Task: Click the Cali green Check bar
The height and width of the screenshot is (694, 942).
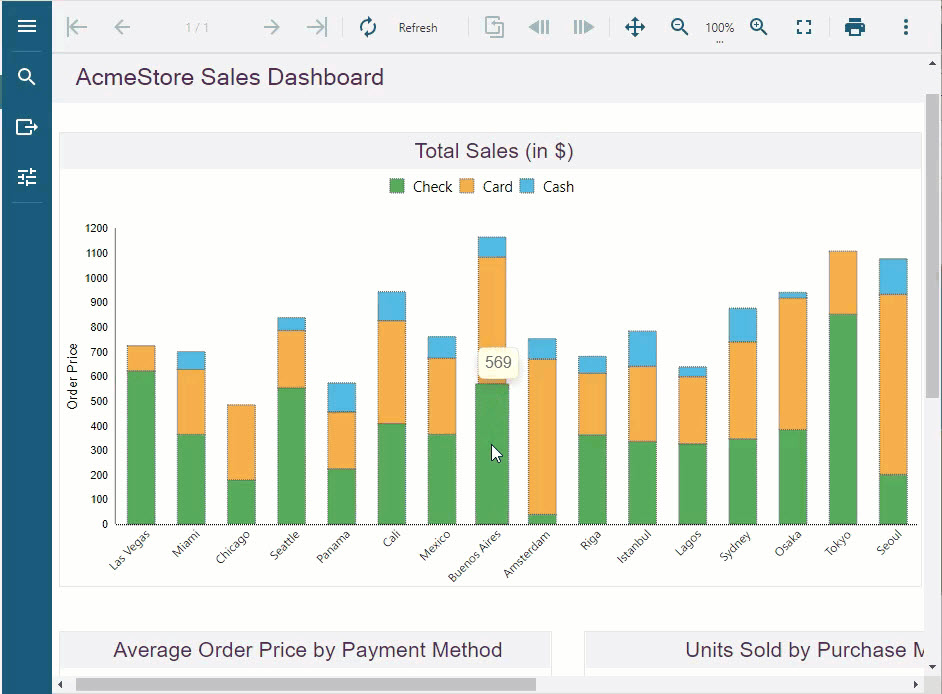Action: click(x=392, y=474)
